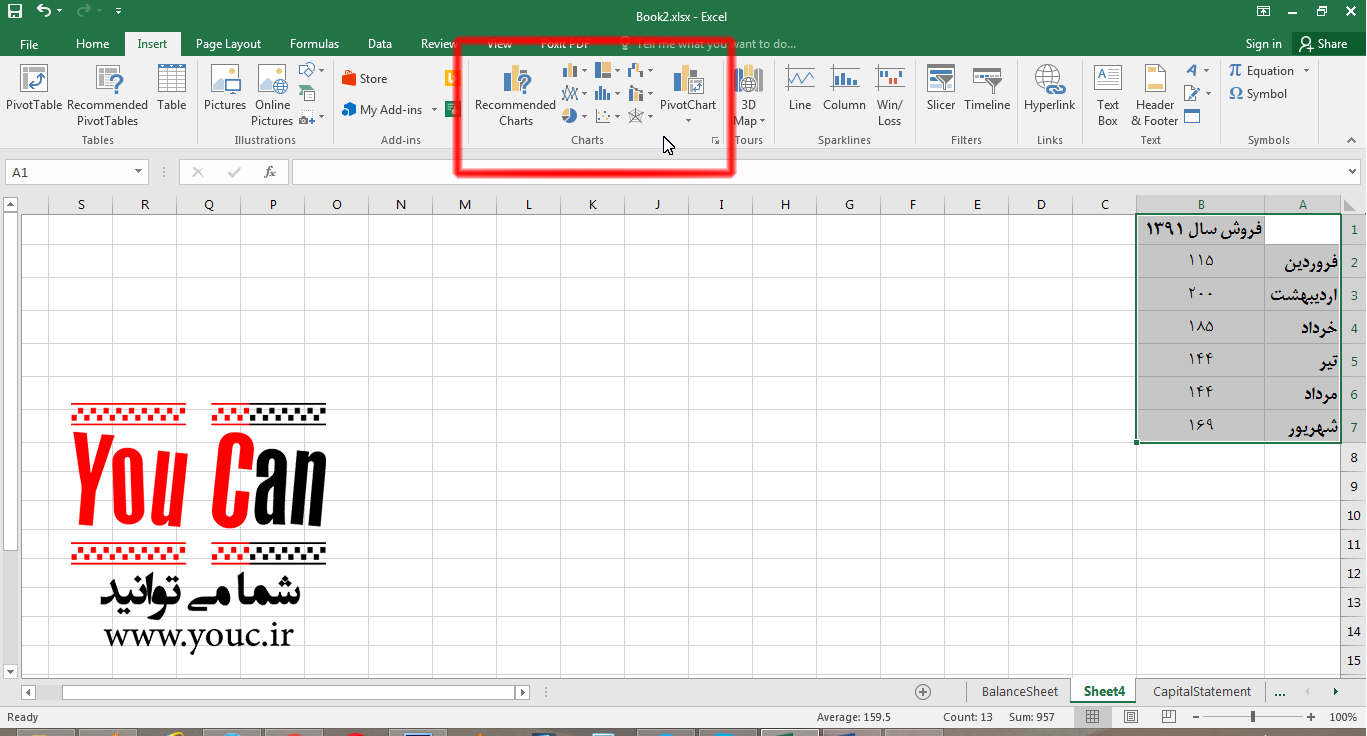Insert a Line or Area chart
The width and height of the screenshot is (1367, 736).
coord(574,93)
